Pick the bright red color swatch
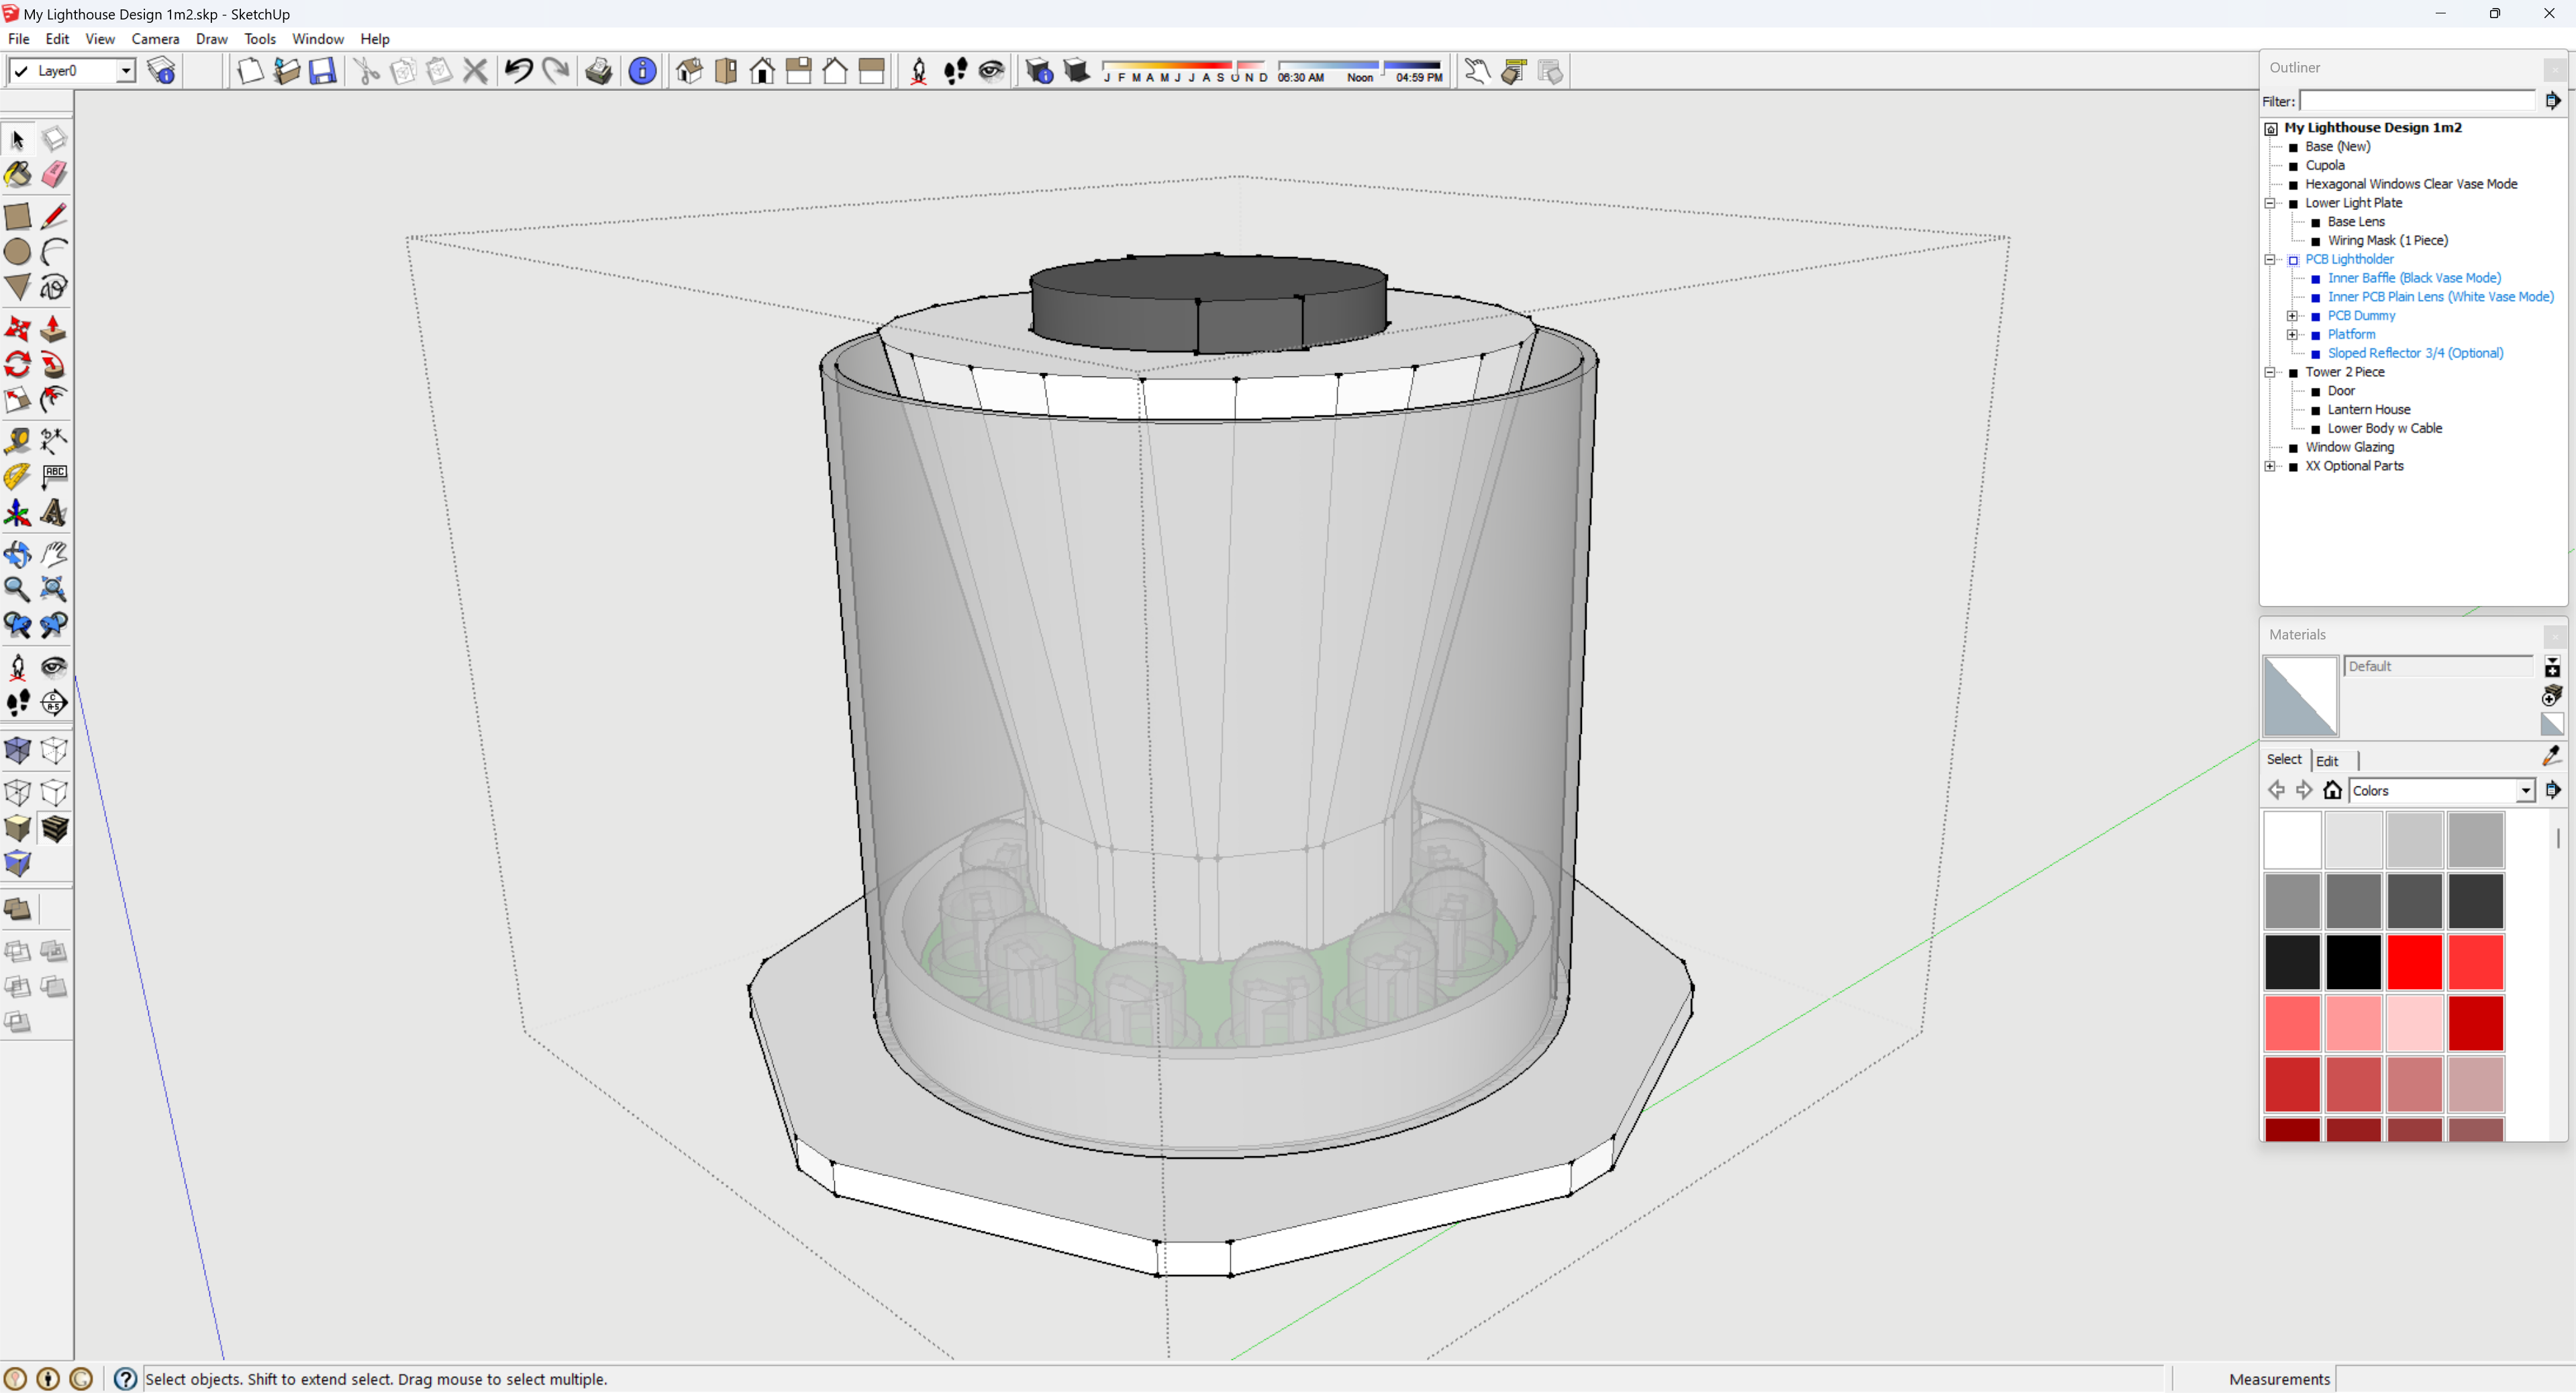 [x=2414, y=961]
